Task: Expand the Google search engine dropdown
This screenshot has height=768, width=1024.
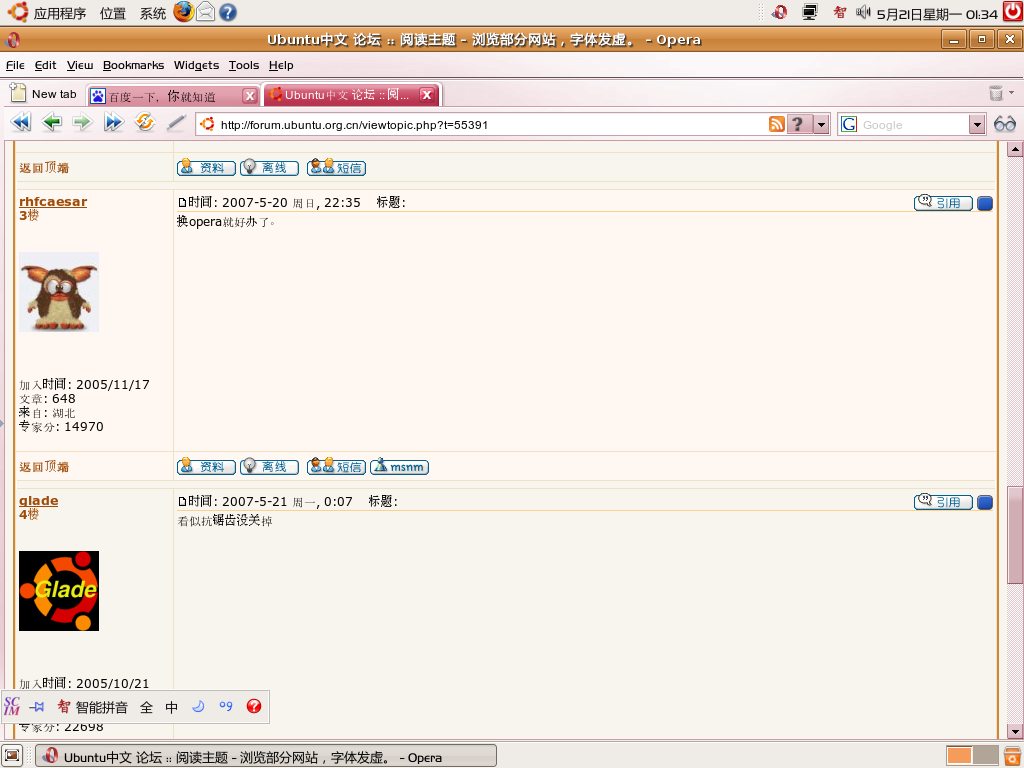Action: pos(977,124)
